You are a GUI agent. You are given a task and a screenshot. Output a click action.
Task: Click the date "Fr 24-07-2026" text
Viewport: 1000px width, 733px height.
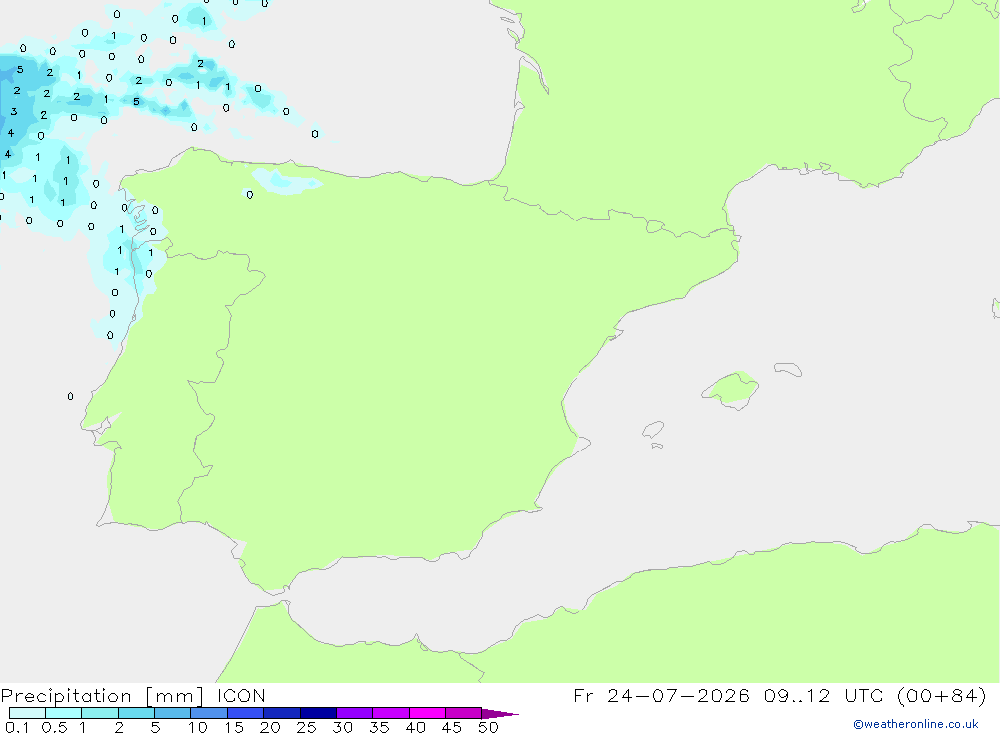pyautogui.click(x=661, y=695)
